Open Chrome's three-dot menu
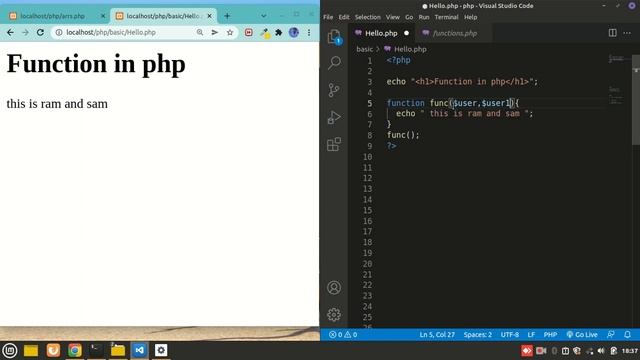Screen dimensions: 640x360 [309, 32]
